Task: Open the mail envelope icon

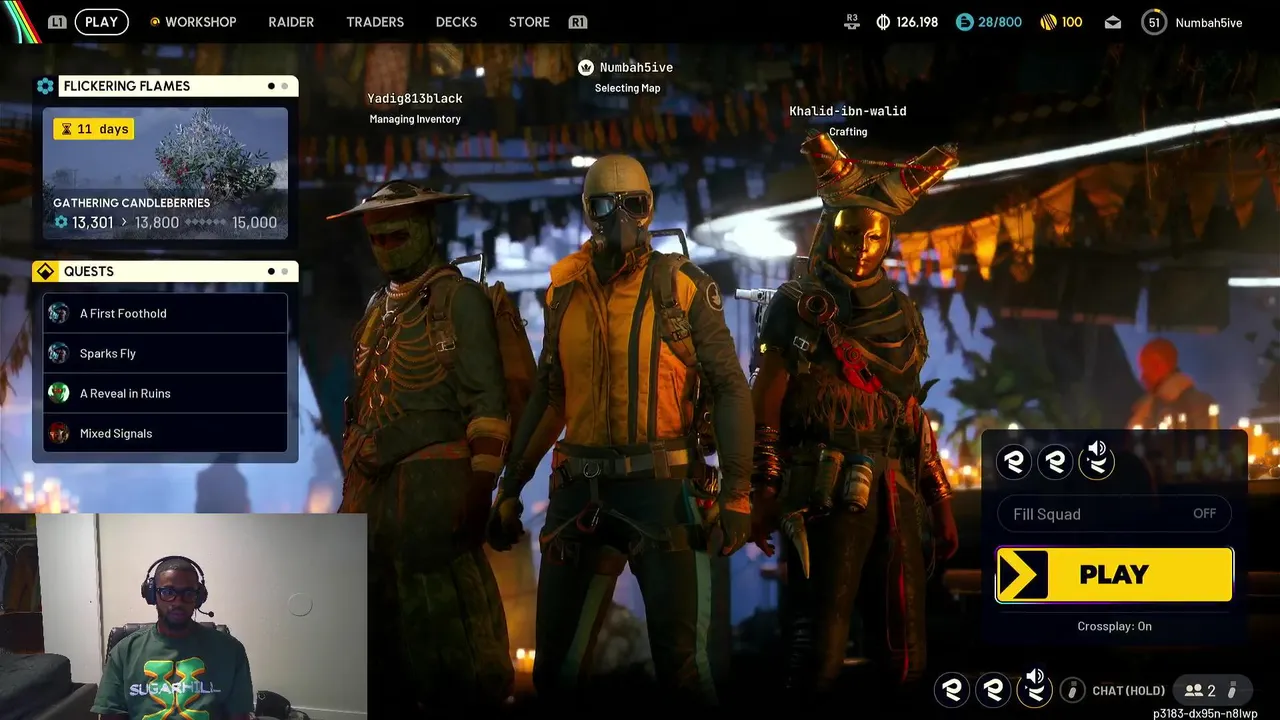Action: 1113,22
